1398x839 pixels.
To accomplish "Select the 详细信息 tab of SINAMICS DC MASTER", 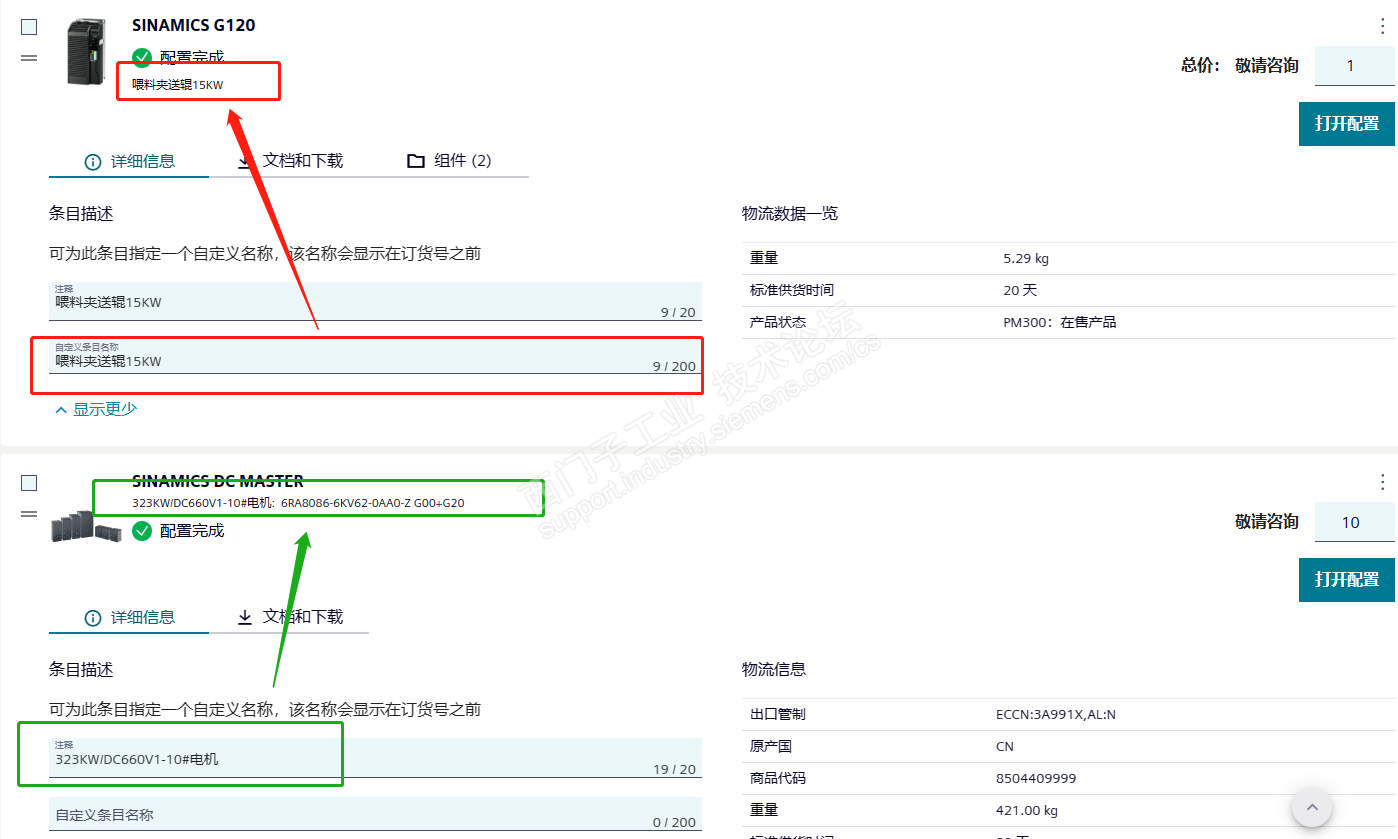I will [x=129, y=617].
